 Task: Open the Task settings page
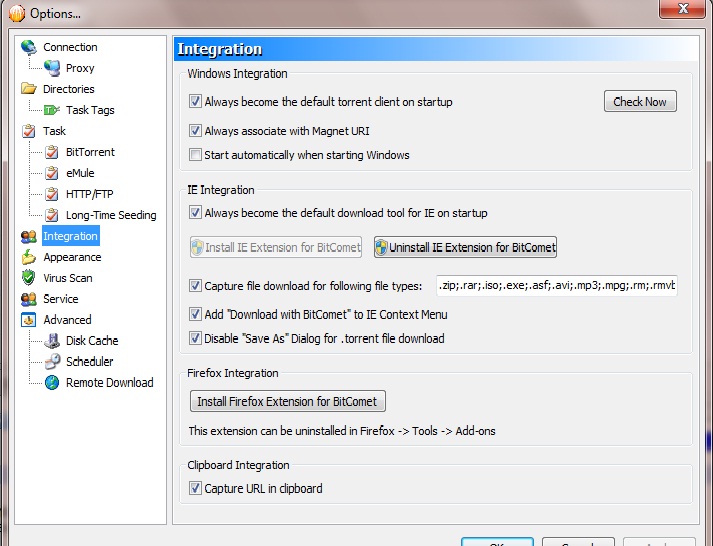55,131
